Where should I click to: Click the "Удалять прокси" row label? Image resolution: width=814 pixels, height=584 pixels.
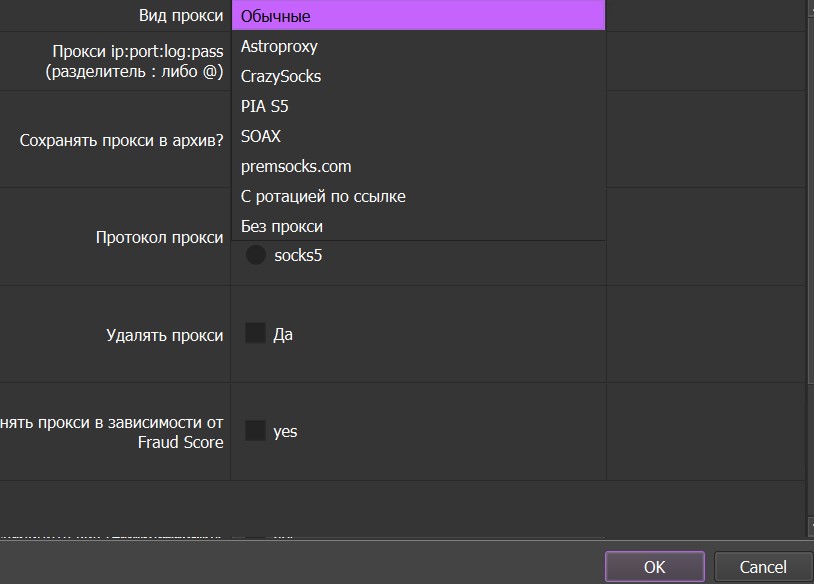pyautogui.click(x=164, y=335)
